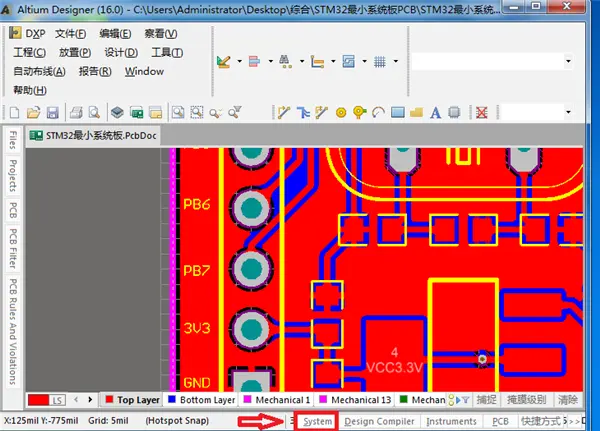Click the Instruments panel button
This screenshot has height=431, width=600.
click(x=451, y=421)
